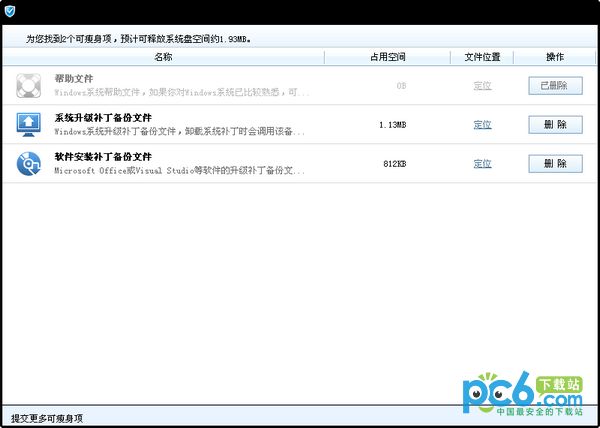Select the 软件安装补丁备份文件 row title
Screen dimensions: 600x428
click(103, 157)
